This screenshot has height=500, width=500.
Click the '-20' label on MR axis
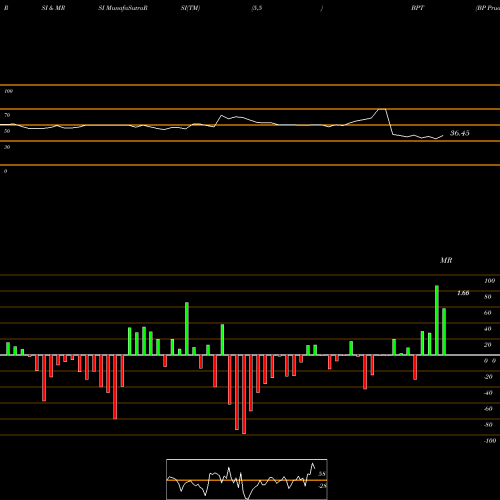[x=488, y=377]
